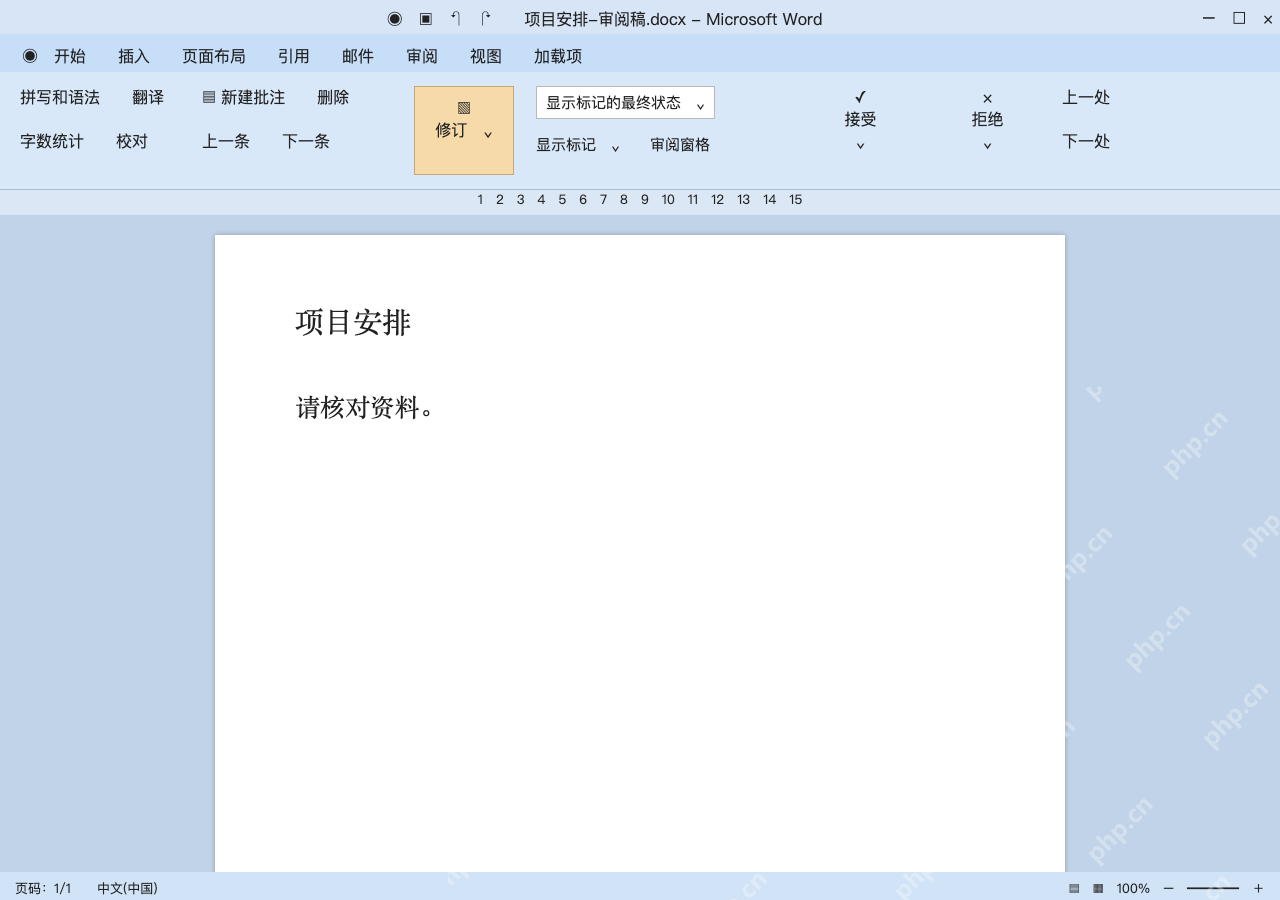1280x900 pixels.
Task: Open the 加载项 tab
Action: 558,56
